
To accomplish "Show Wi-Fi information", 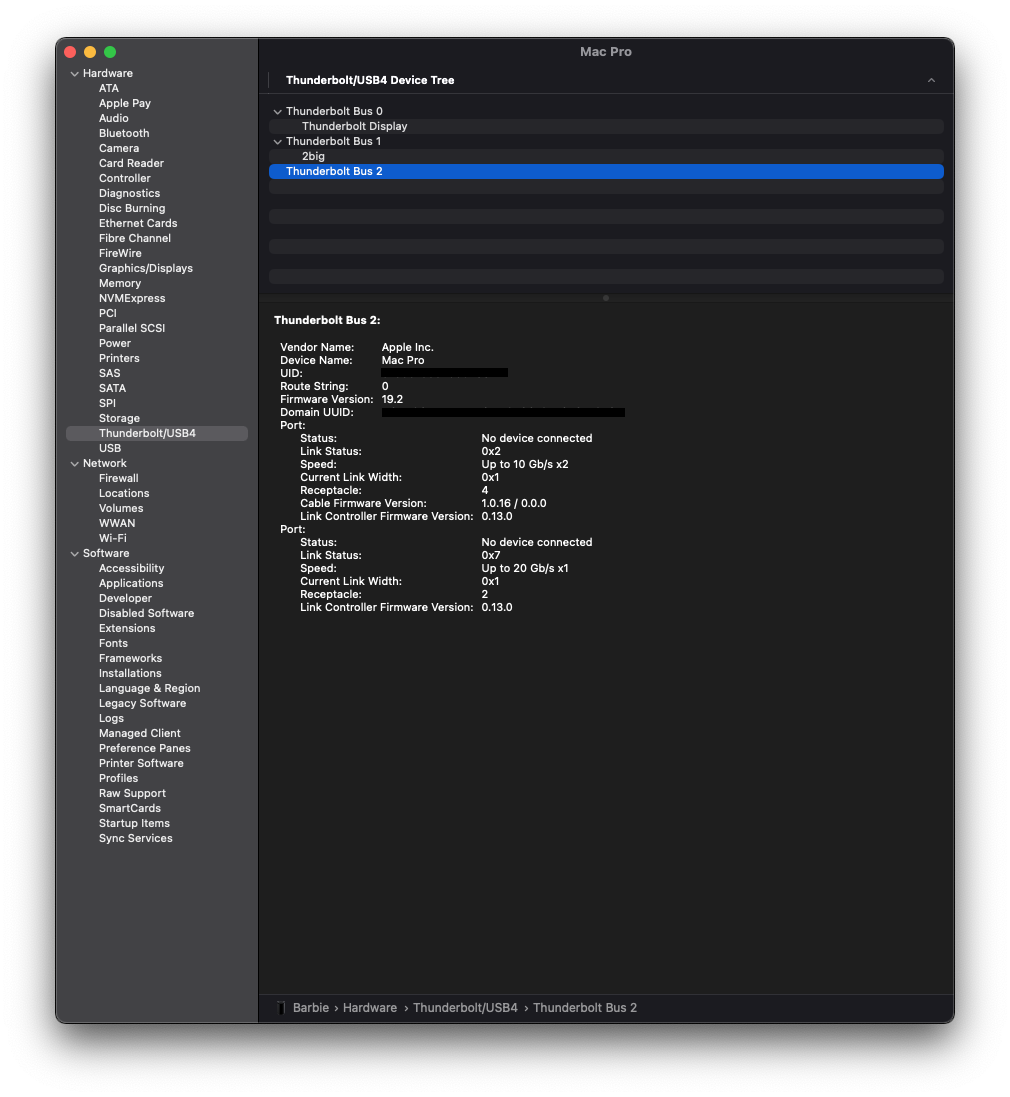I will point(113,539).
